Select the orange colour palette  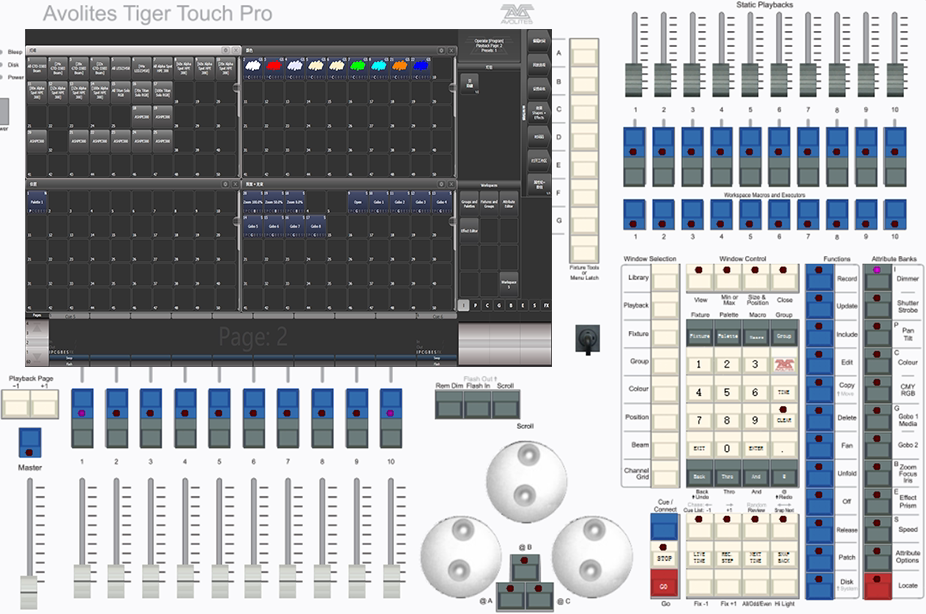[x=399, y=68]
